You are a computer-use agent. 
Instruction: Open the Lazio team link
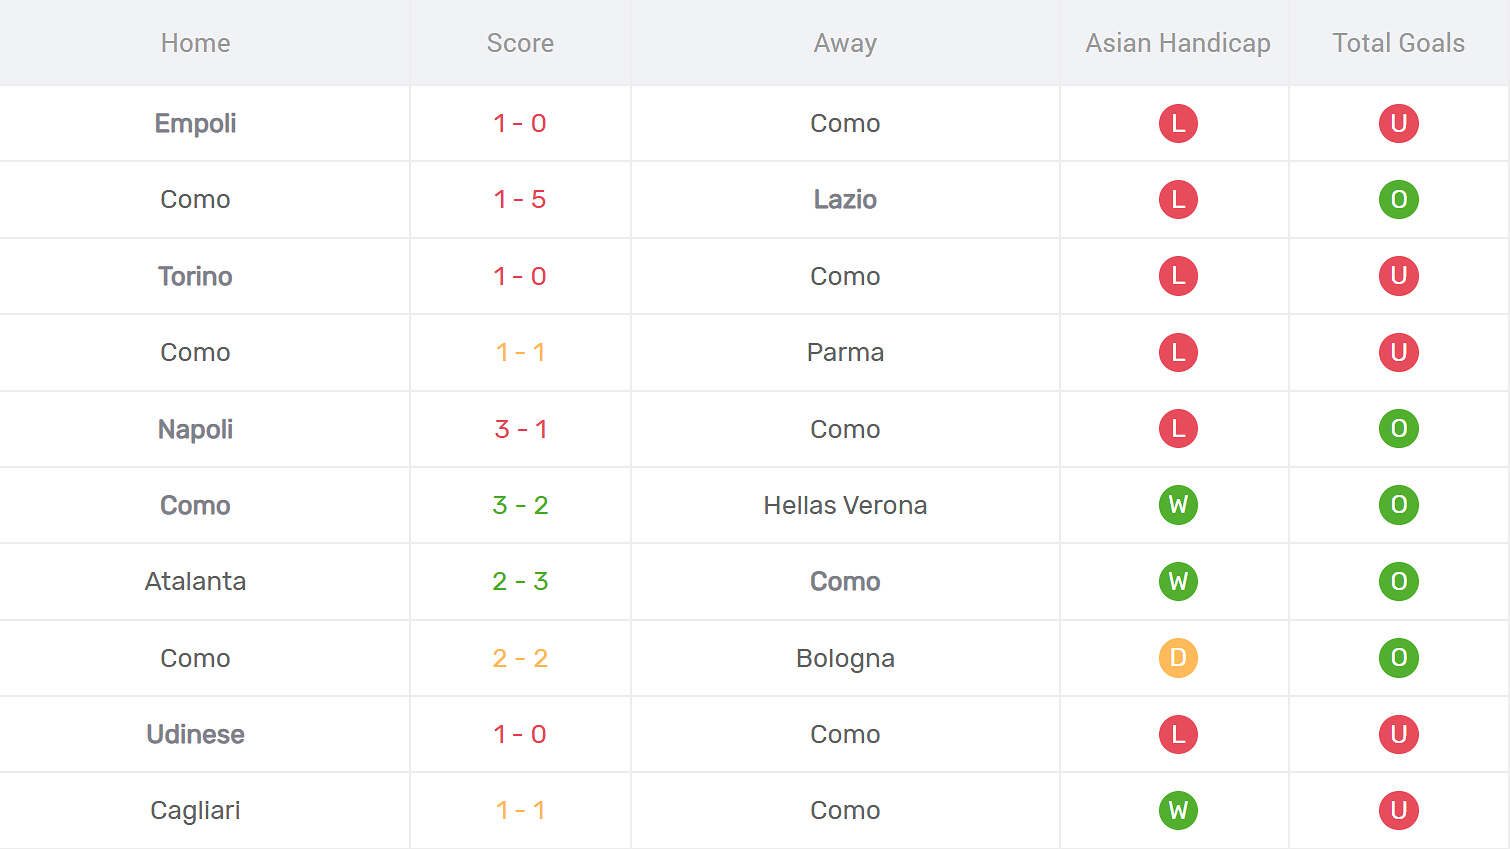click(x=845, y=200)
